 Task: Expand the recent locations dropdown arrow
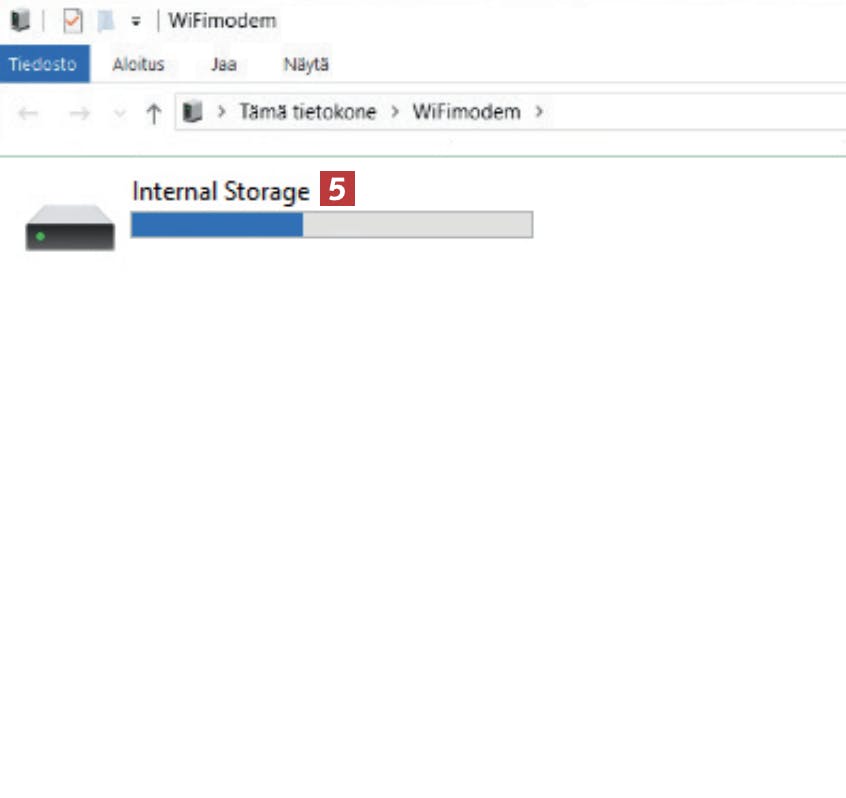point(120,113)
